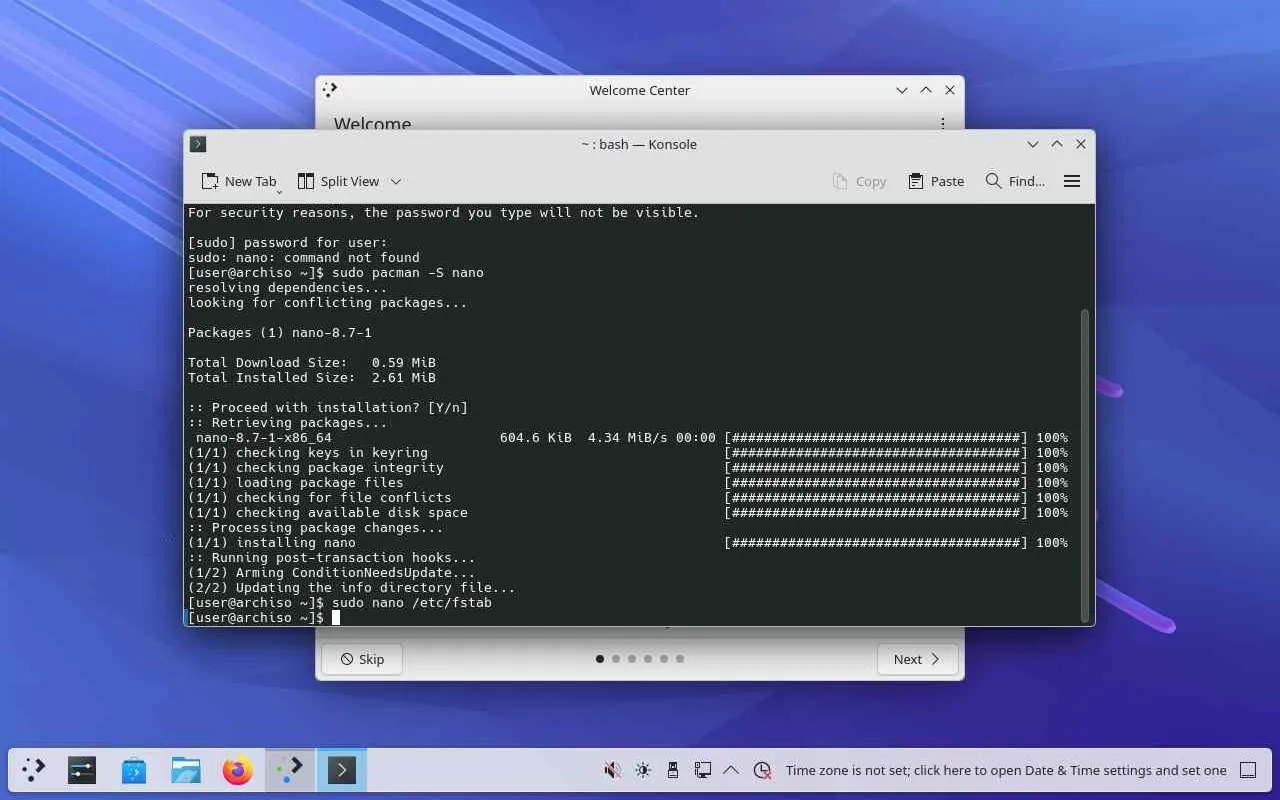Minimize the Konsole window
The width and height of the screenshot is (1280, 800).
point(1033,144)
